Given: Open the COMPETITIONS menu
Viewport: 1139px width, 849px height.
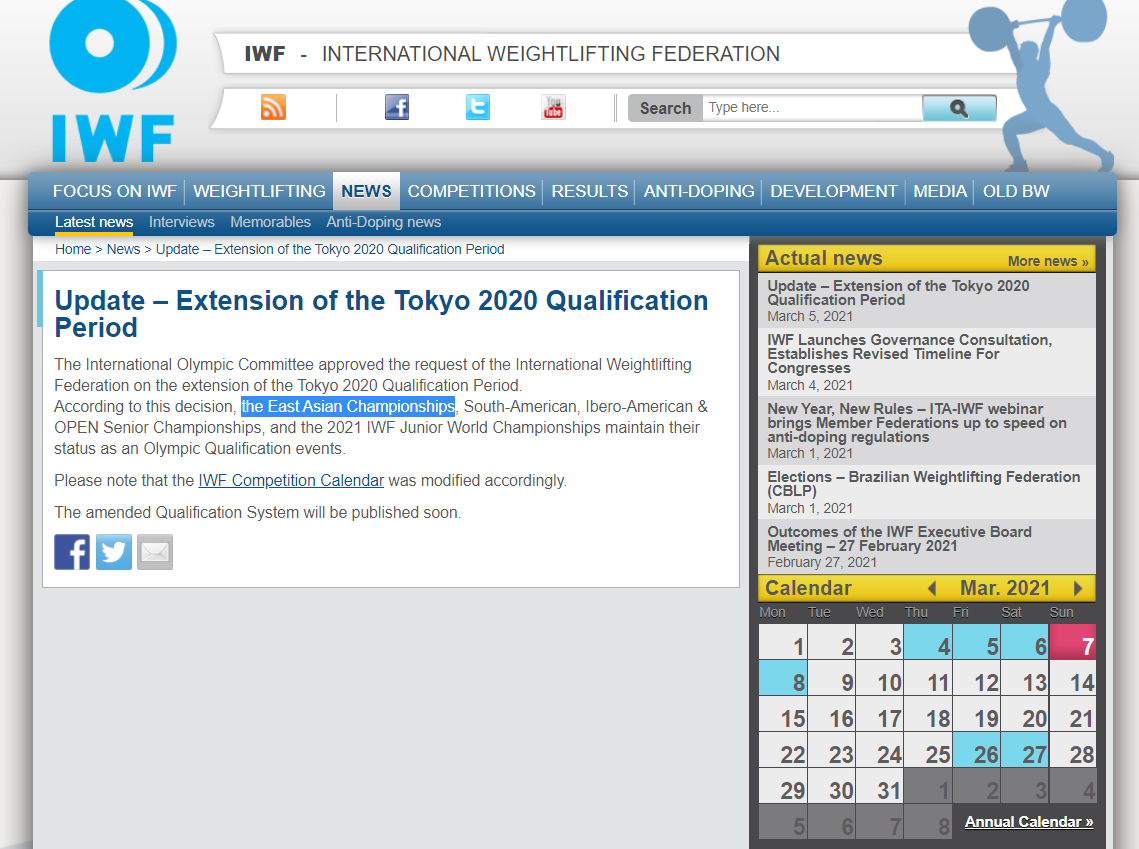Looking at the screenshot, I should click(x=471, y=191).
